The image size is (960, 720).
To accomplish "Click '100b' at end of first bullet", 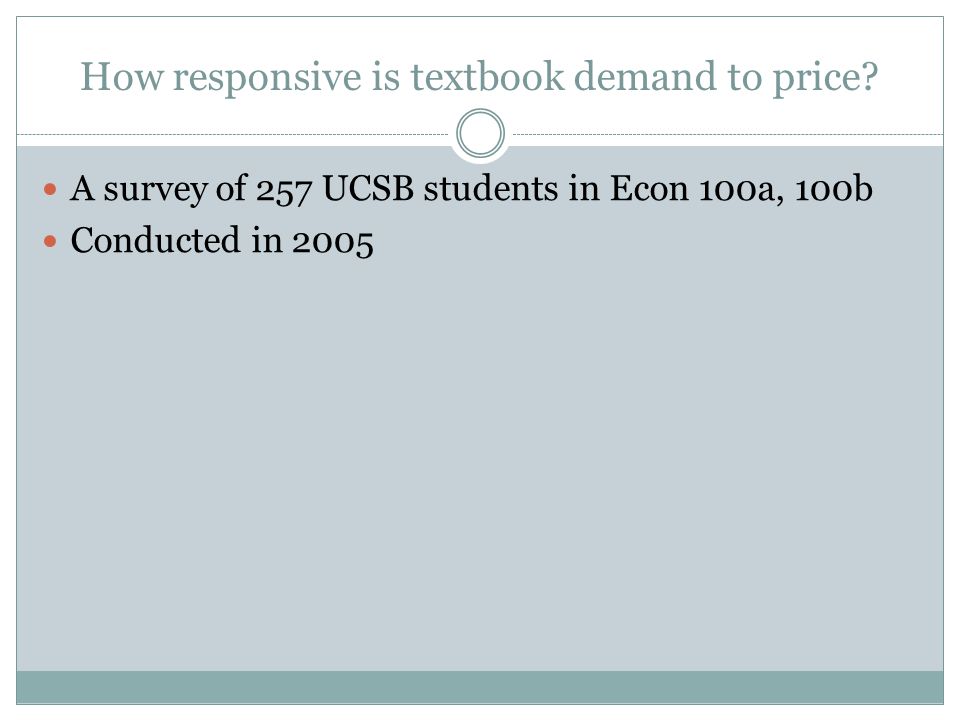I will tap(833, 189).
